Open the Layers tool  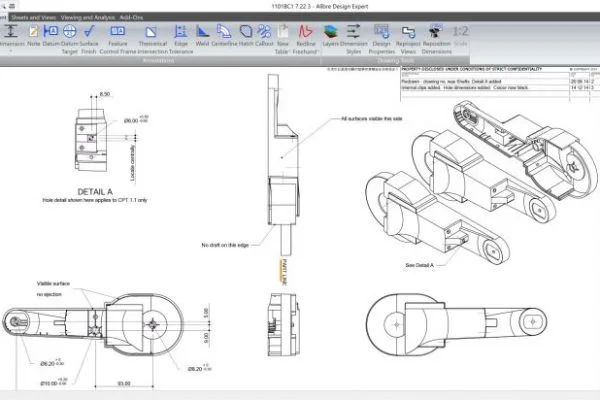click(x=331, y=35)
